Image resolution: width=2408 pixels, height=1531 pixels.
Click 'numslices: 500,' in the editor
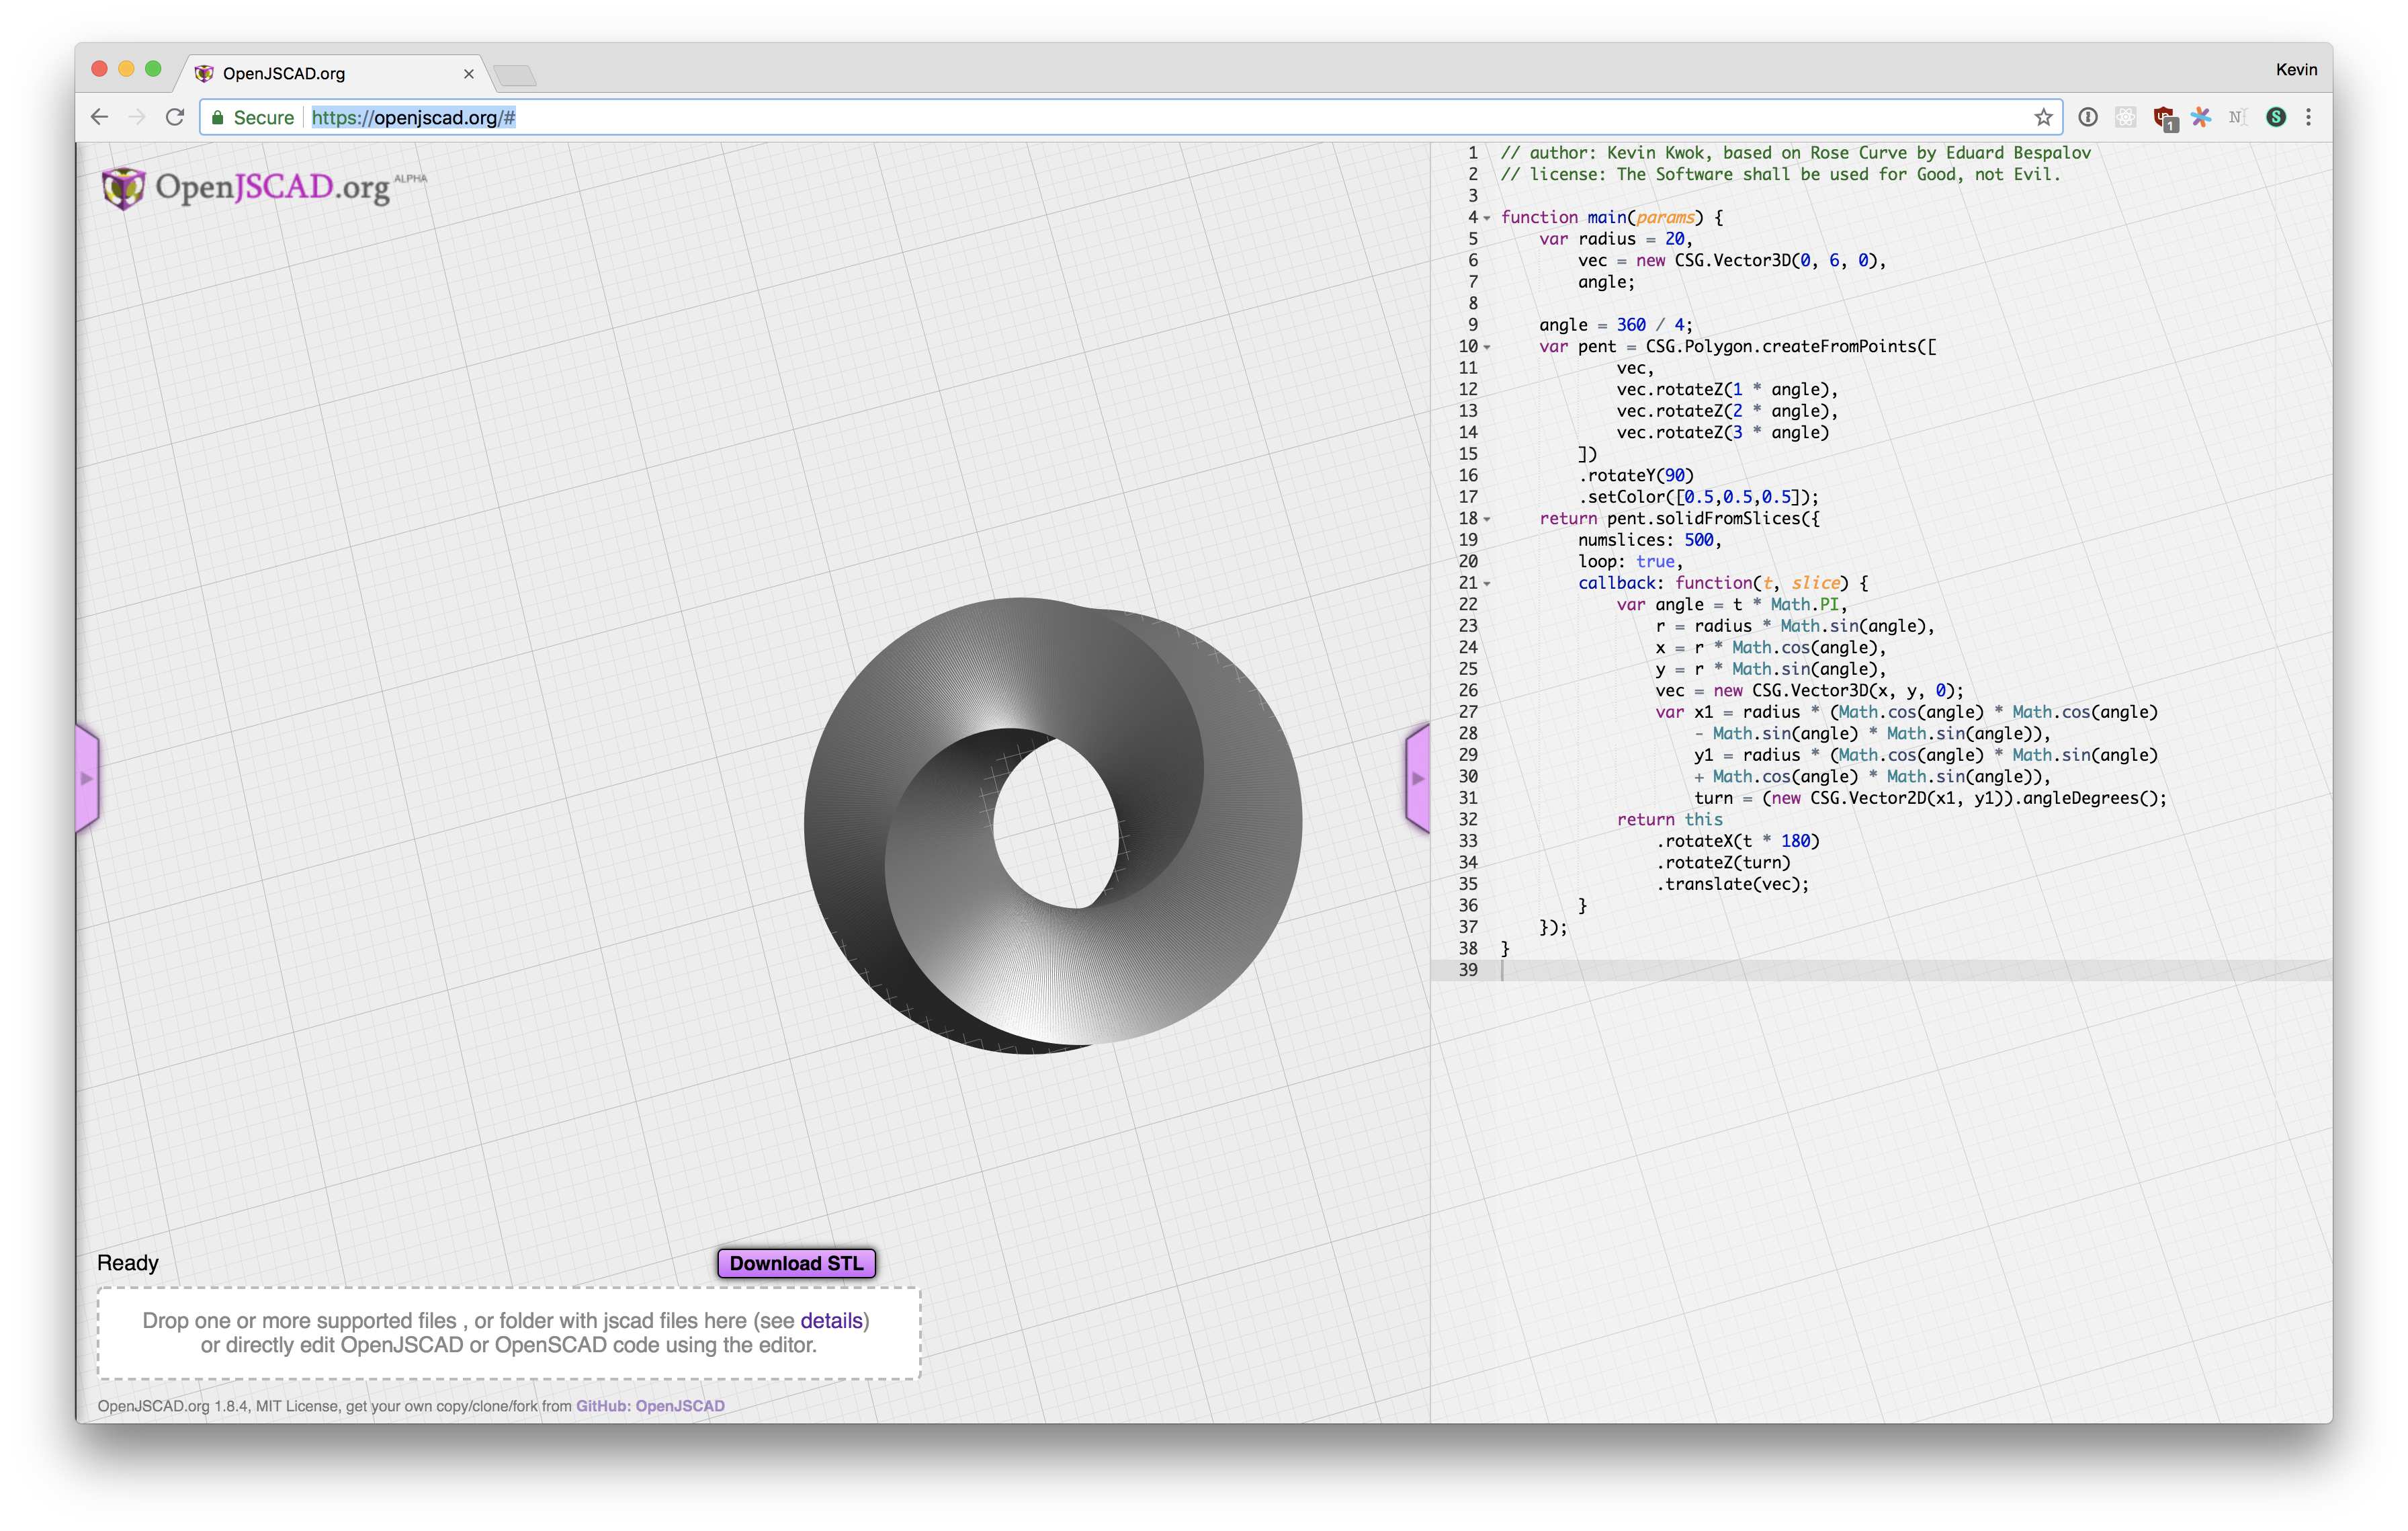point(1650,540)
